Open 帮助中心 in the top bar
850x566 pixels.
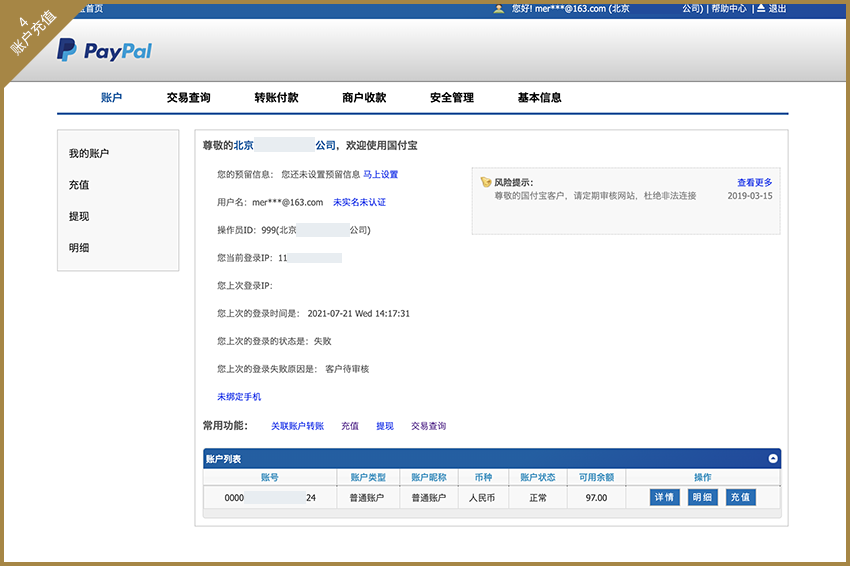coord(729,9)
